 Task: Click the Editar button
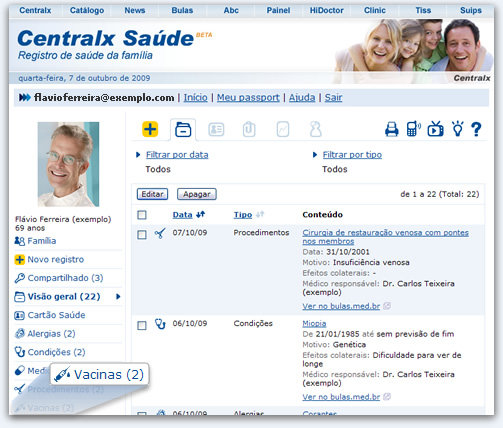coord(152,194)
